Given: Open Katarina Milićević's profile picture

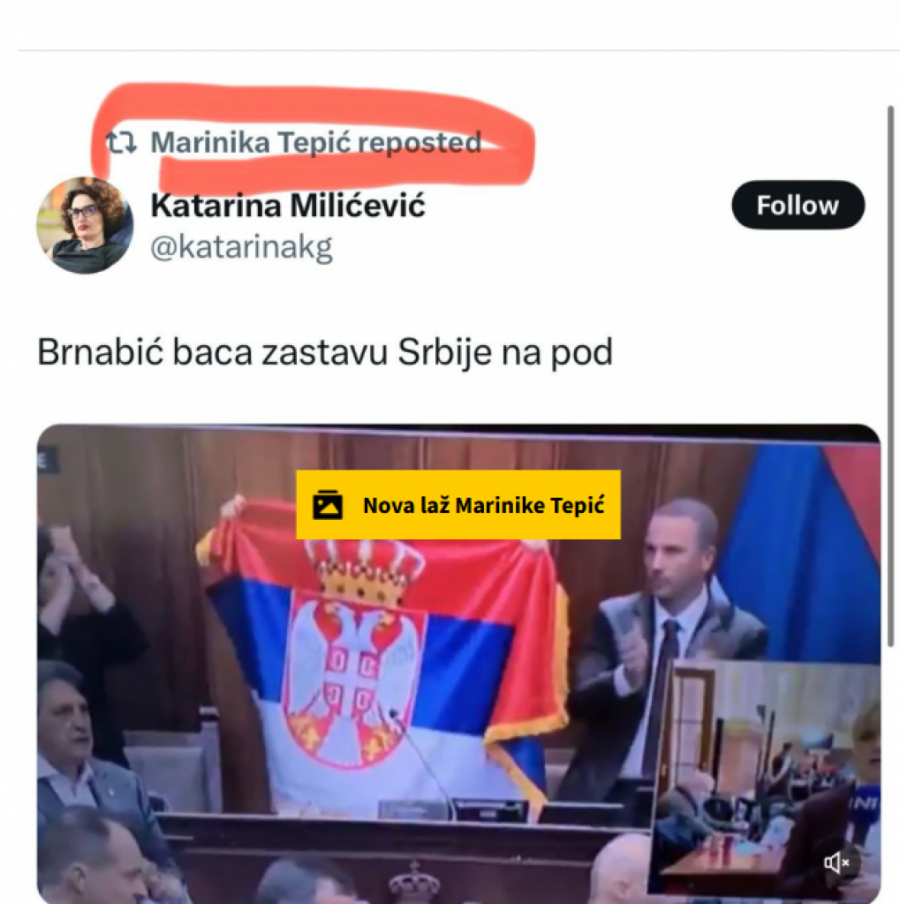Looking at the screenshot, I should coord(85,225).
